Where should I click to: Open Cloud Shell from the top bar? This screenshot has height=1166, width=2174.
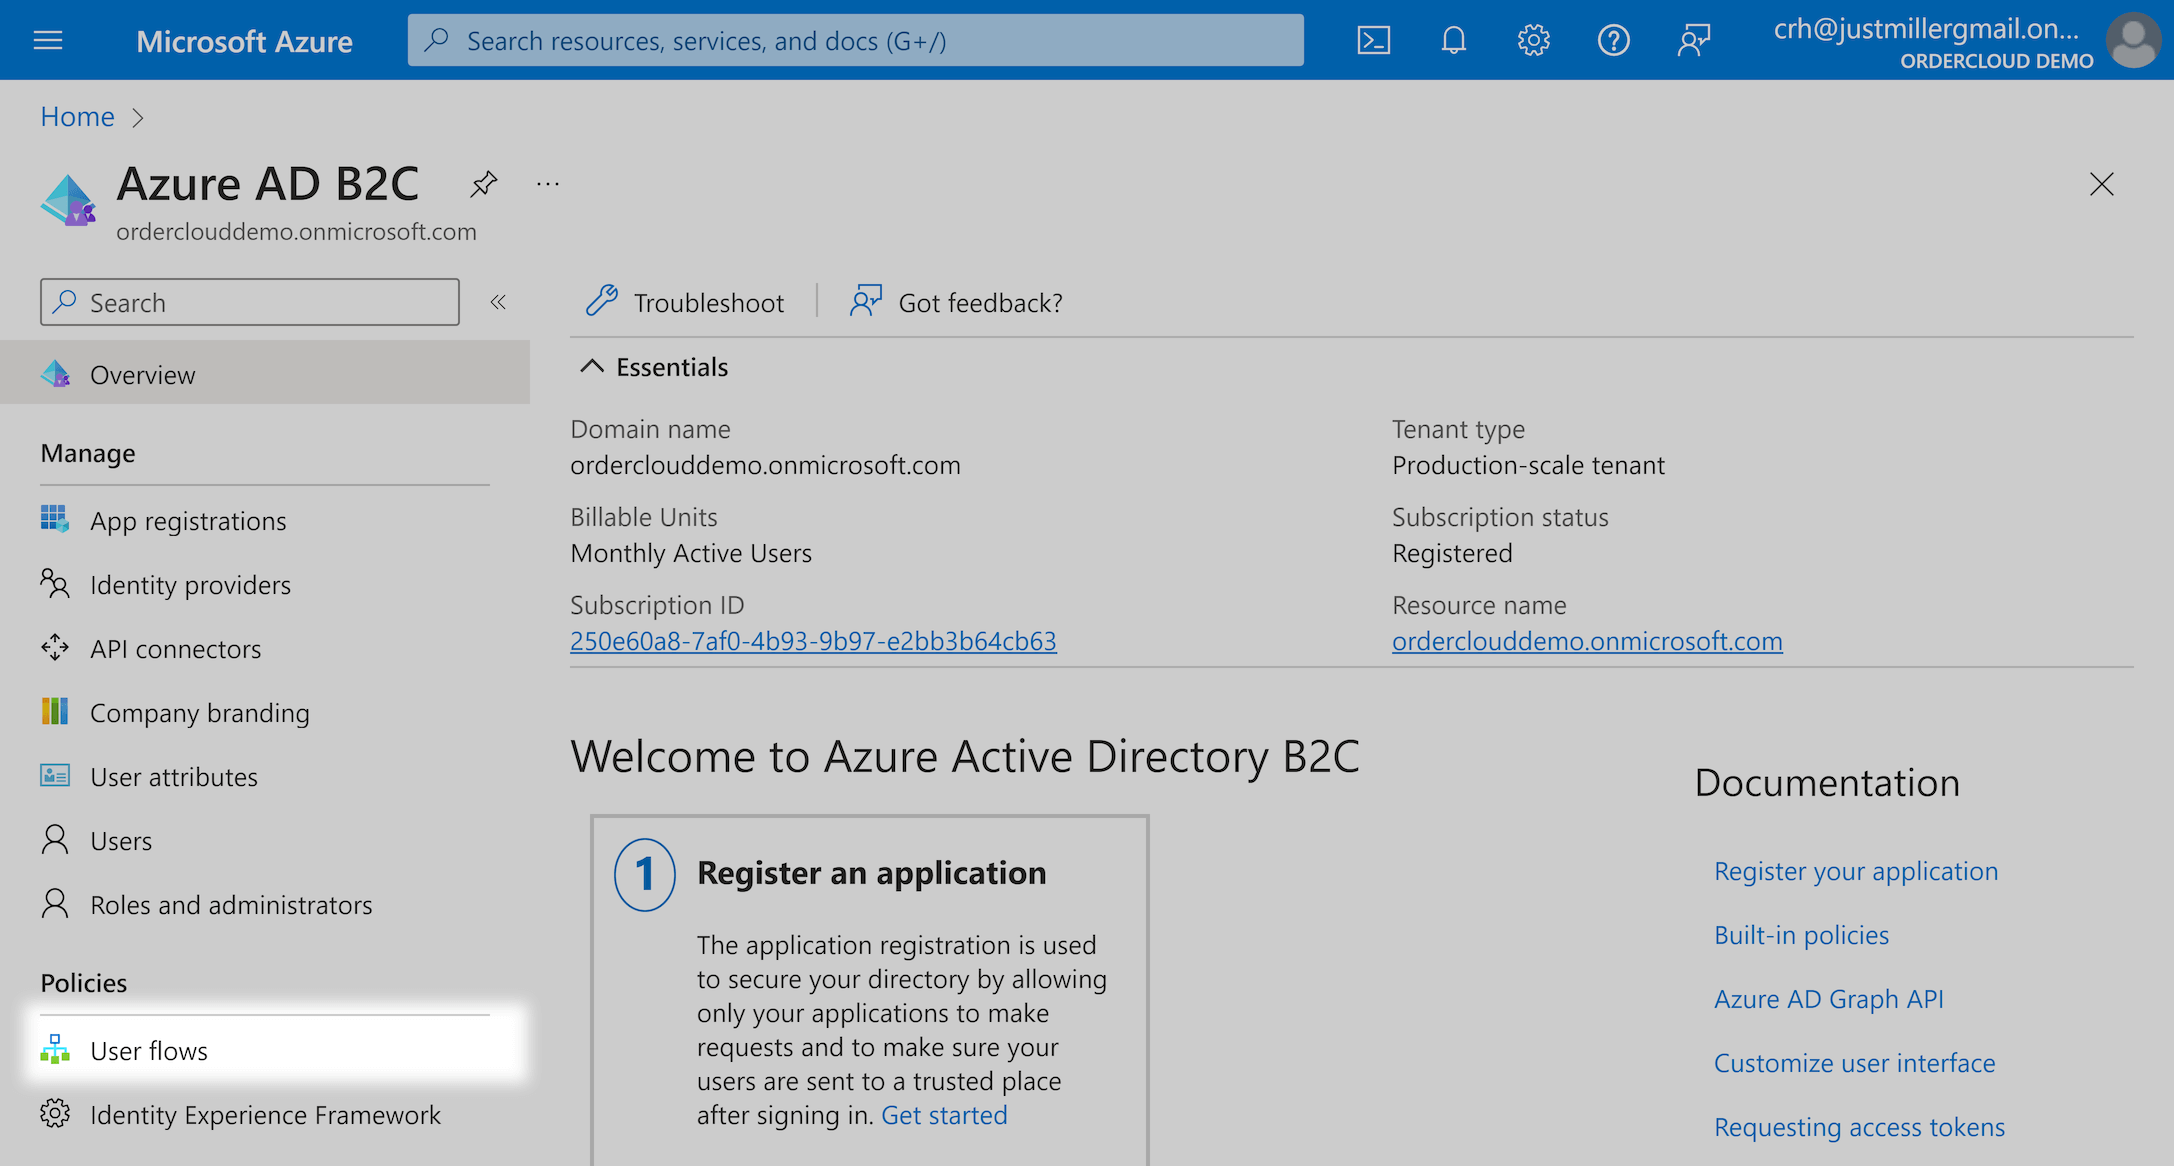(x=1373, y=40)
